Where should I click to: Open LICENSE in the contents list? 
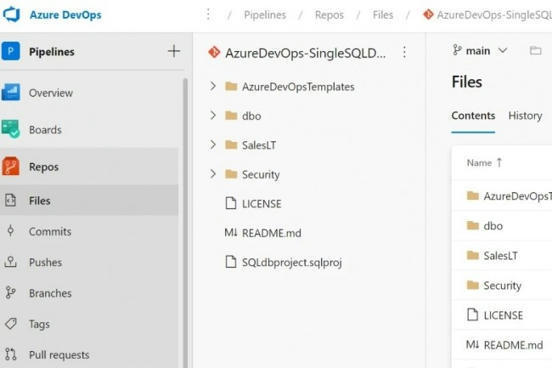[x=503, y=316]
